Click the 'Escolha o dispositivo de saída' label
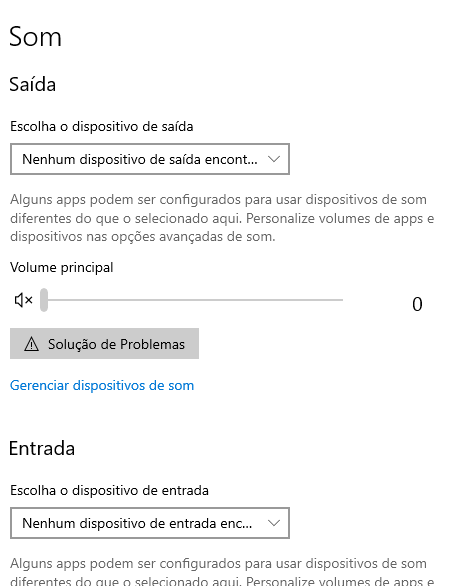The width and height of the screenshot is (454, 586). [x=102, y=127]
